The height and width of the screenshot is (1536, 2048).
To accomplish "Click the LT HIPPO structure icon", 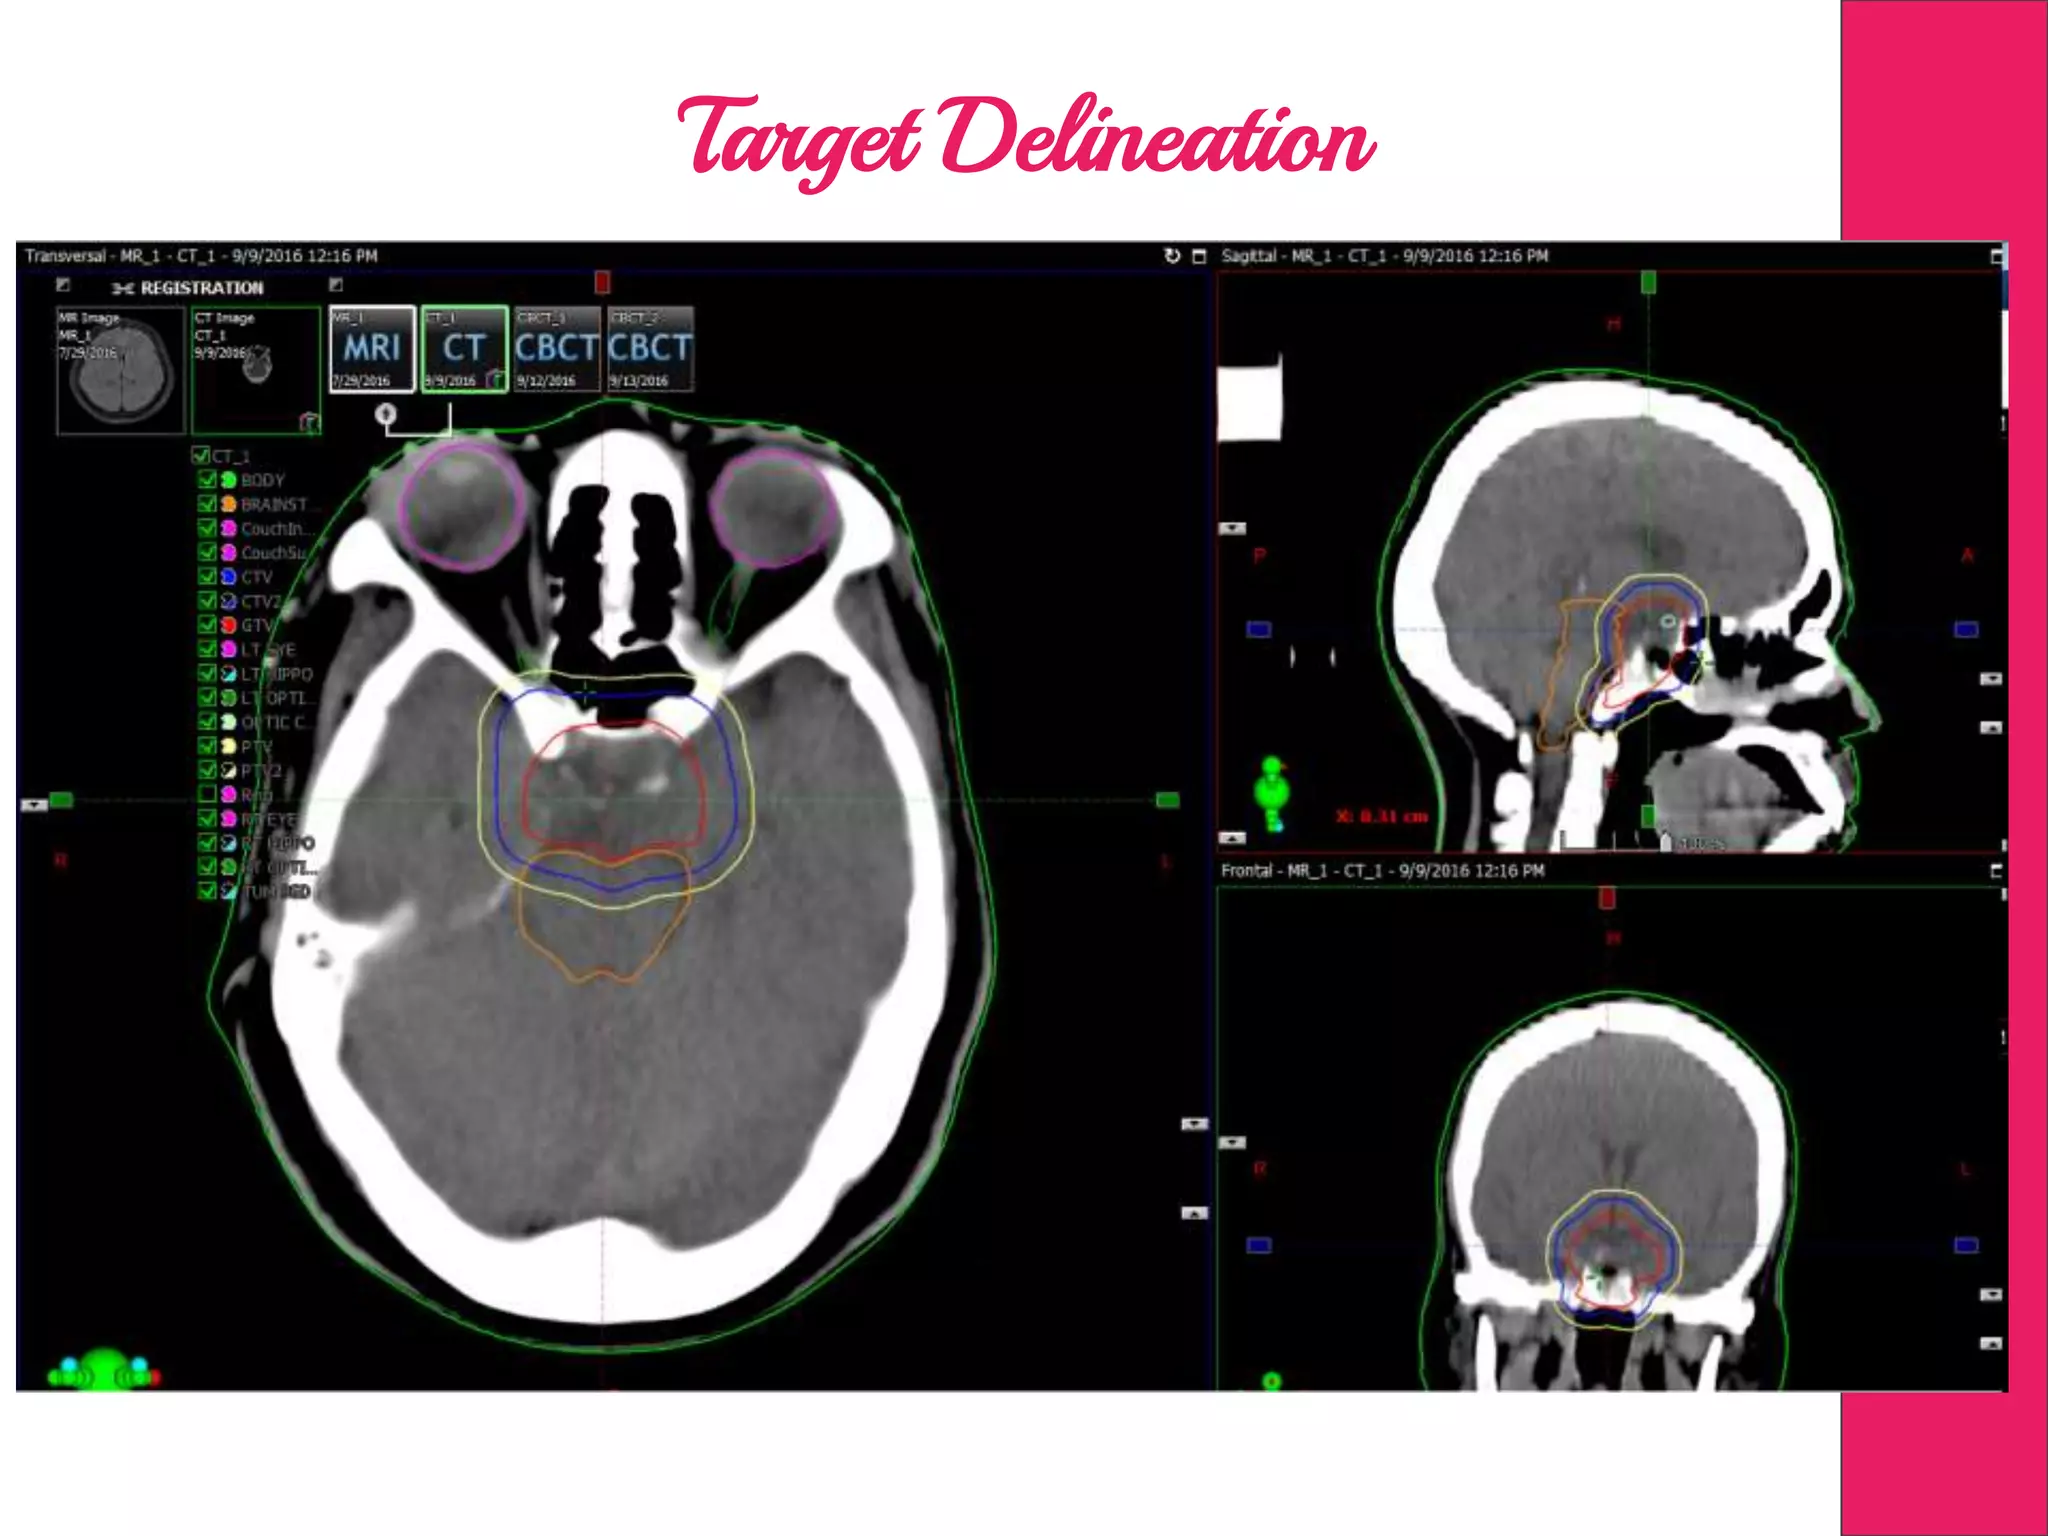I will [228, 674].
